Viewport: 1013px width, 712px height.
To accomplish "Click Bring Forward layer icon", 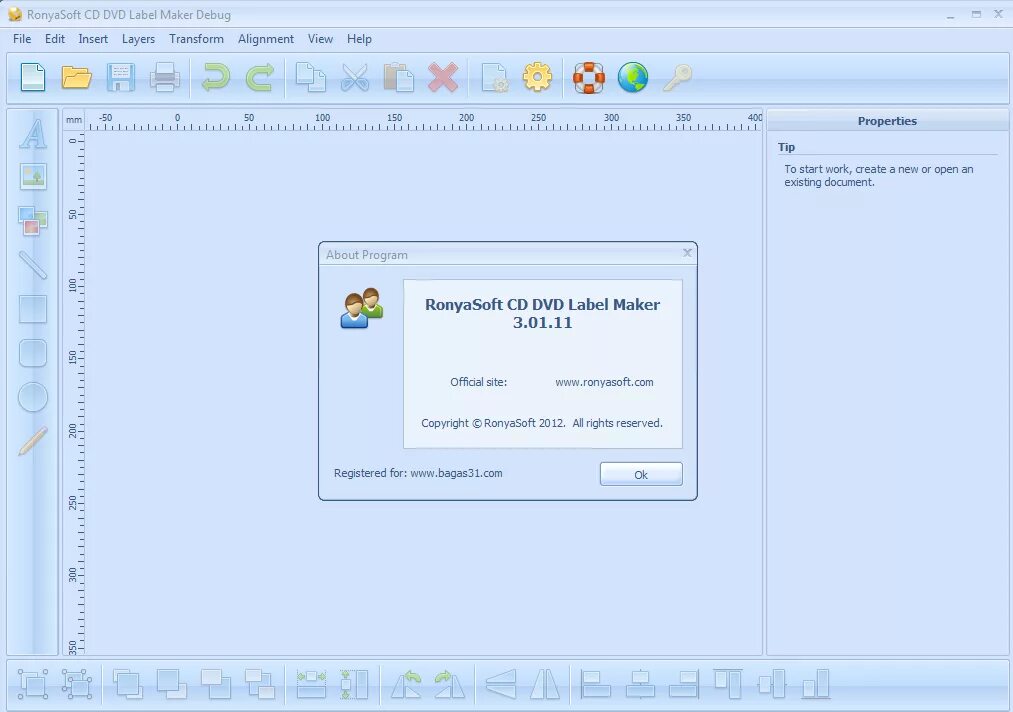I will click(x=216, y=684).
